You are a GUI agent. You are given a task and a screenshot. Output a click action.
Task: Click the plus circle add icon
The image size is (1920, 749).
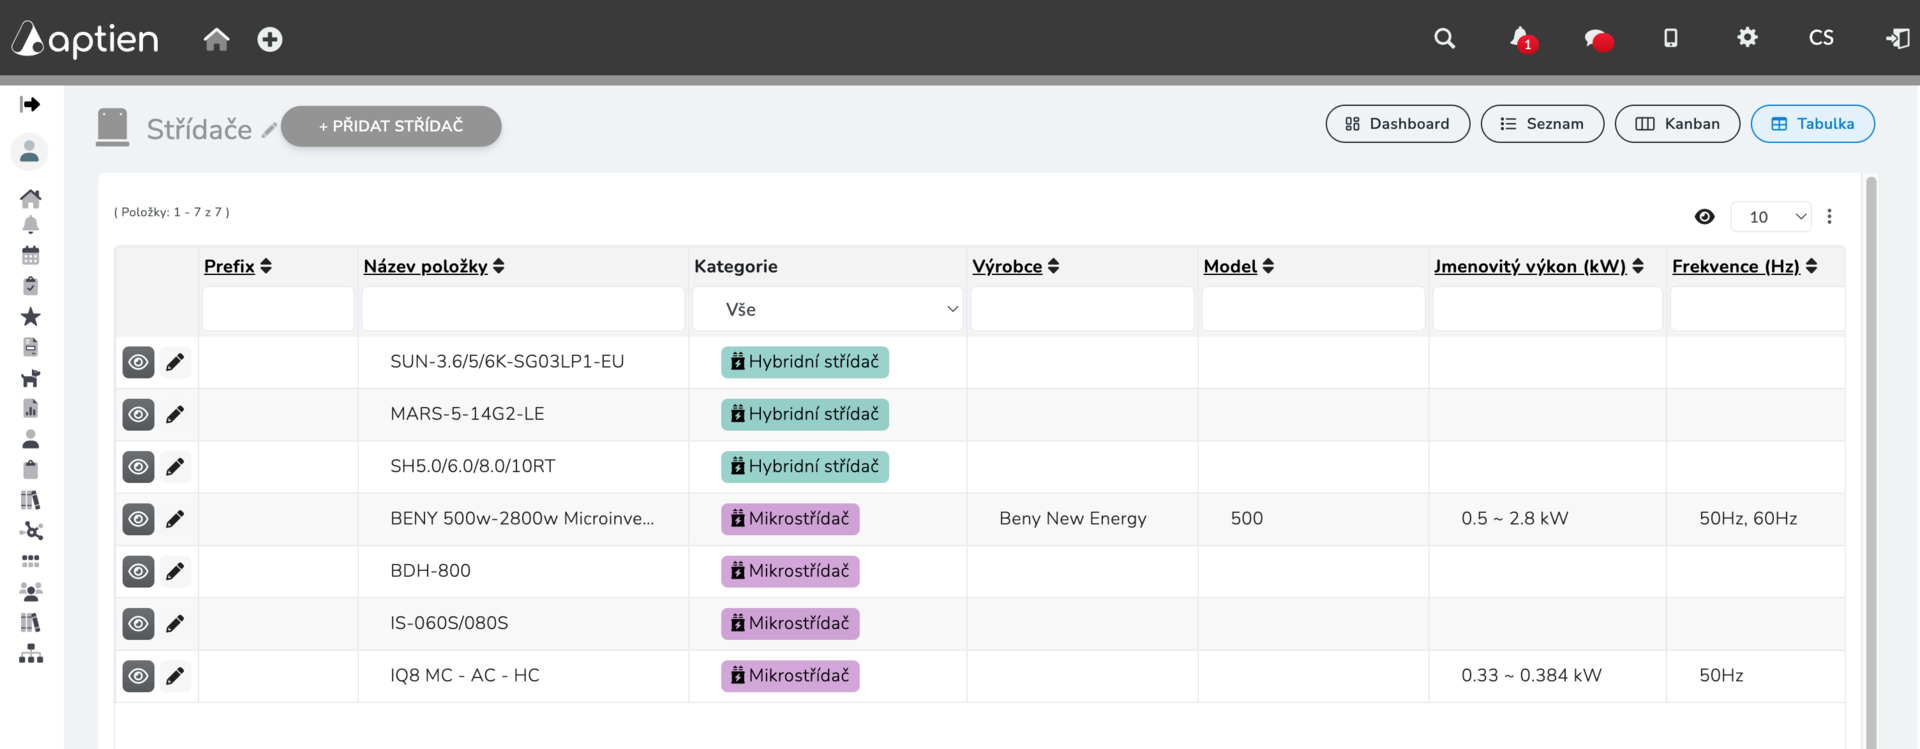click(x=270, y=39)
